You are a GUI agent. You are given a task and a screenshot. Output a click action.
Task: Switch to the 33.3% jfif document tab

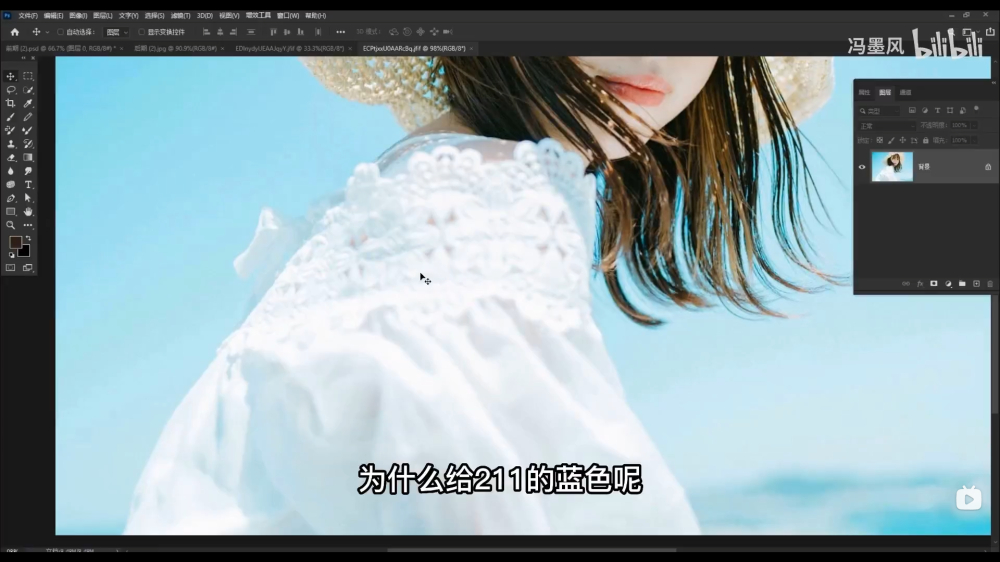290,48
